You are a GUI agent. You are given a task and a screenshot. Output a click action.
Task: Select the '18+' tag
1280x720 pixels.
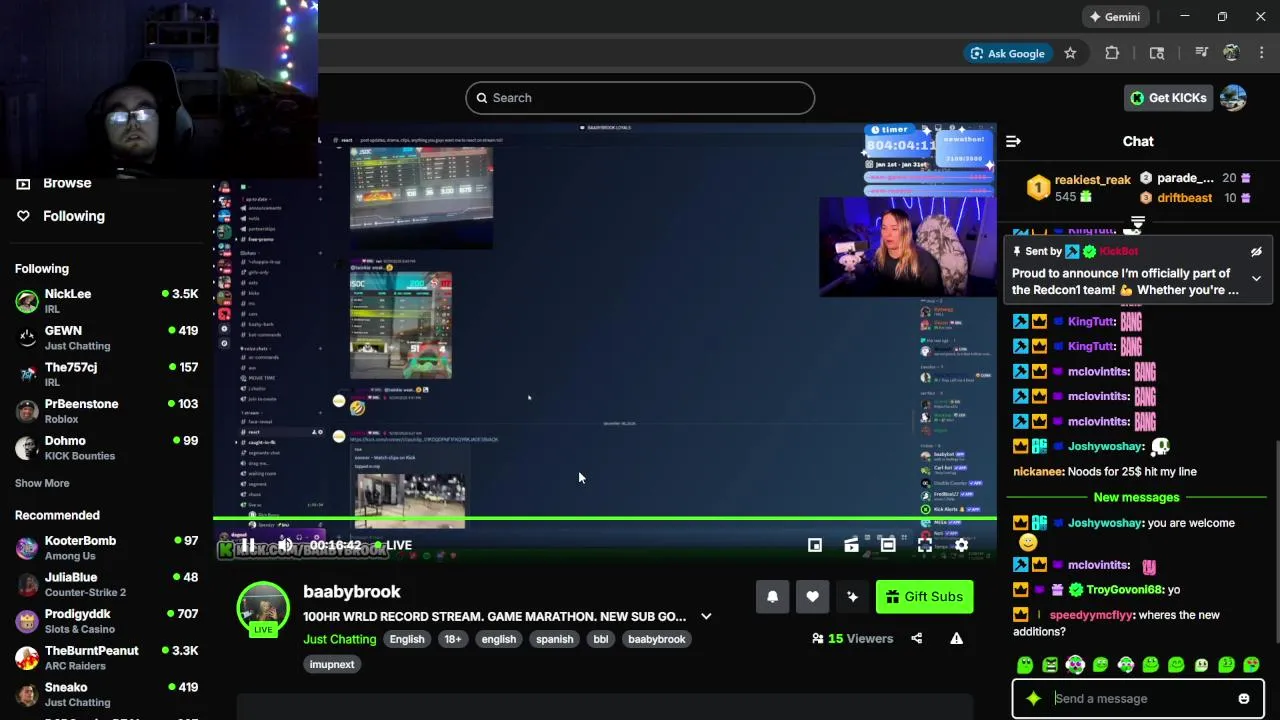pyautogui.click(x=453, y=639)
